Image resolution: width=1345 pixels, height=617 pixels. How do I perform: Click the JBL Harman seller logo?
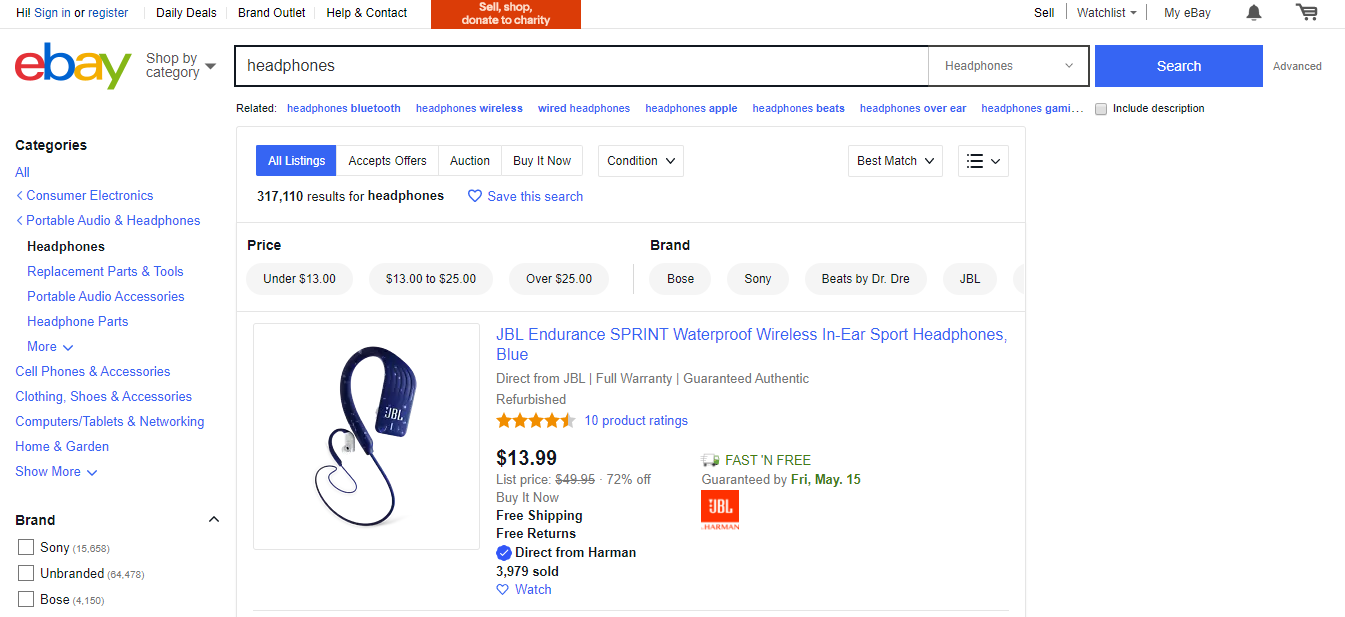coord(720,509)
